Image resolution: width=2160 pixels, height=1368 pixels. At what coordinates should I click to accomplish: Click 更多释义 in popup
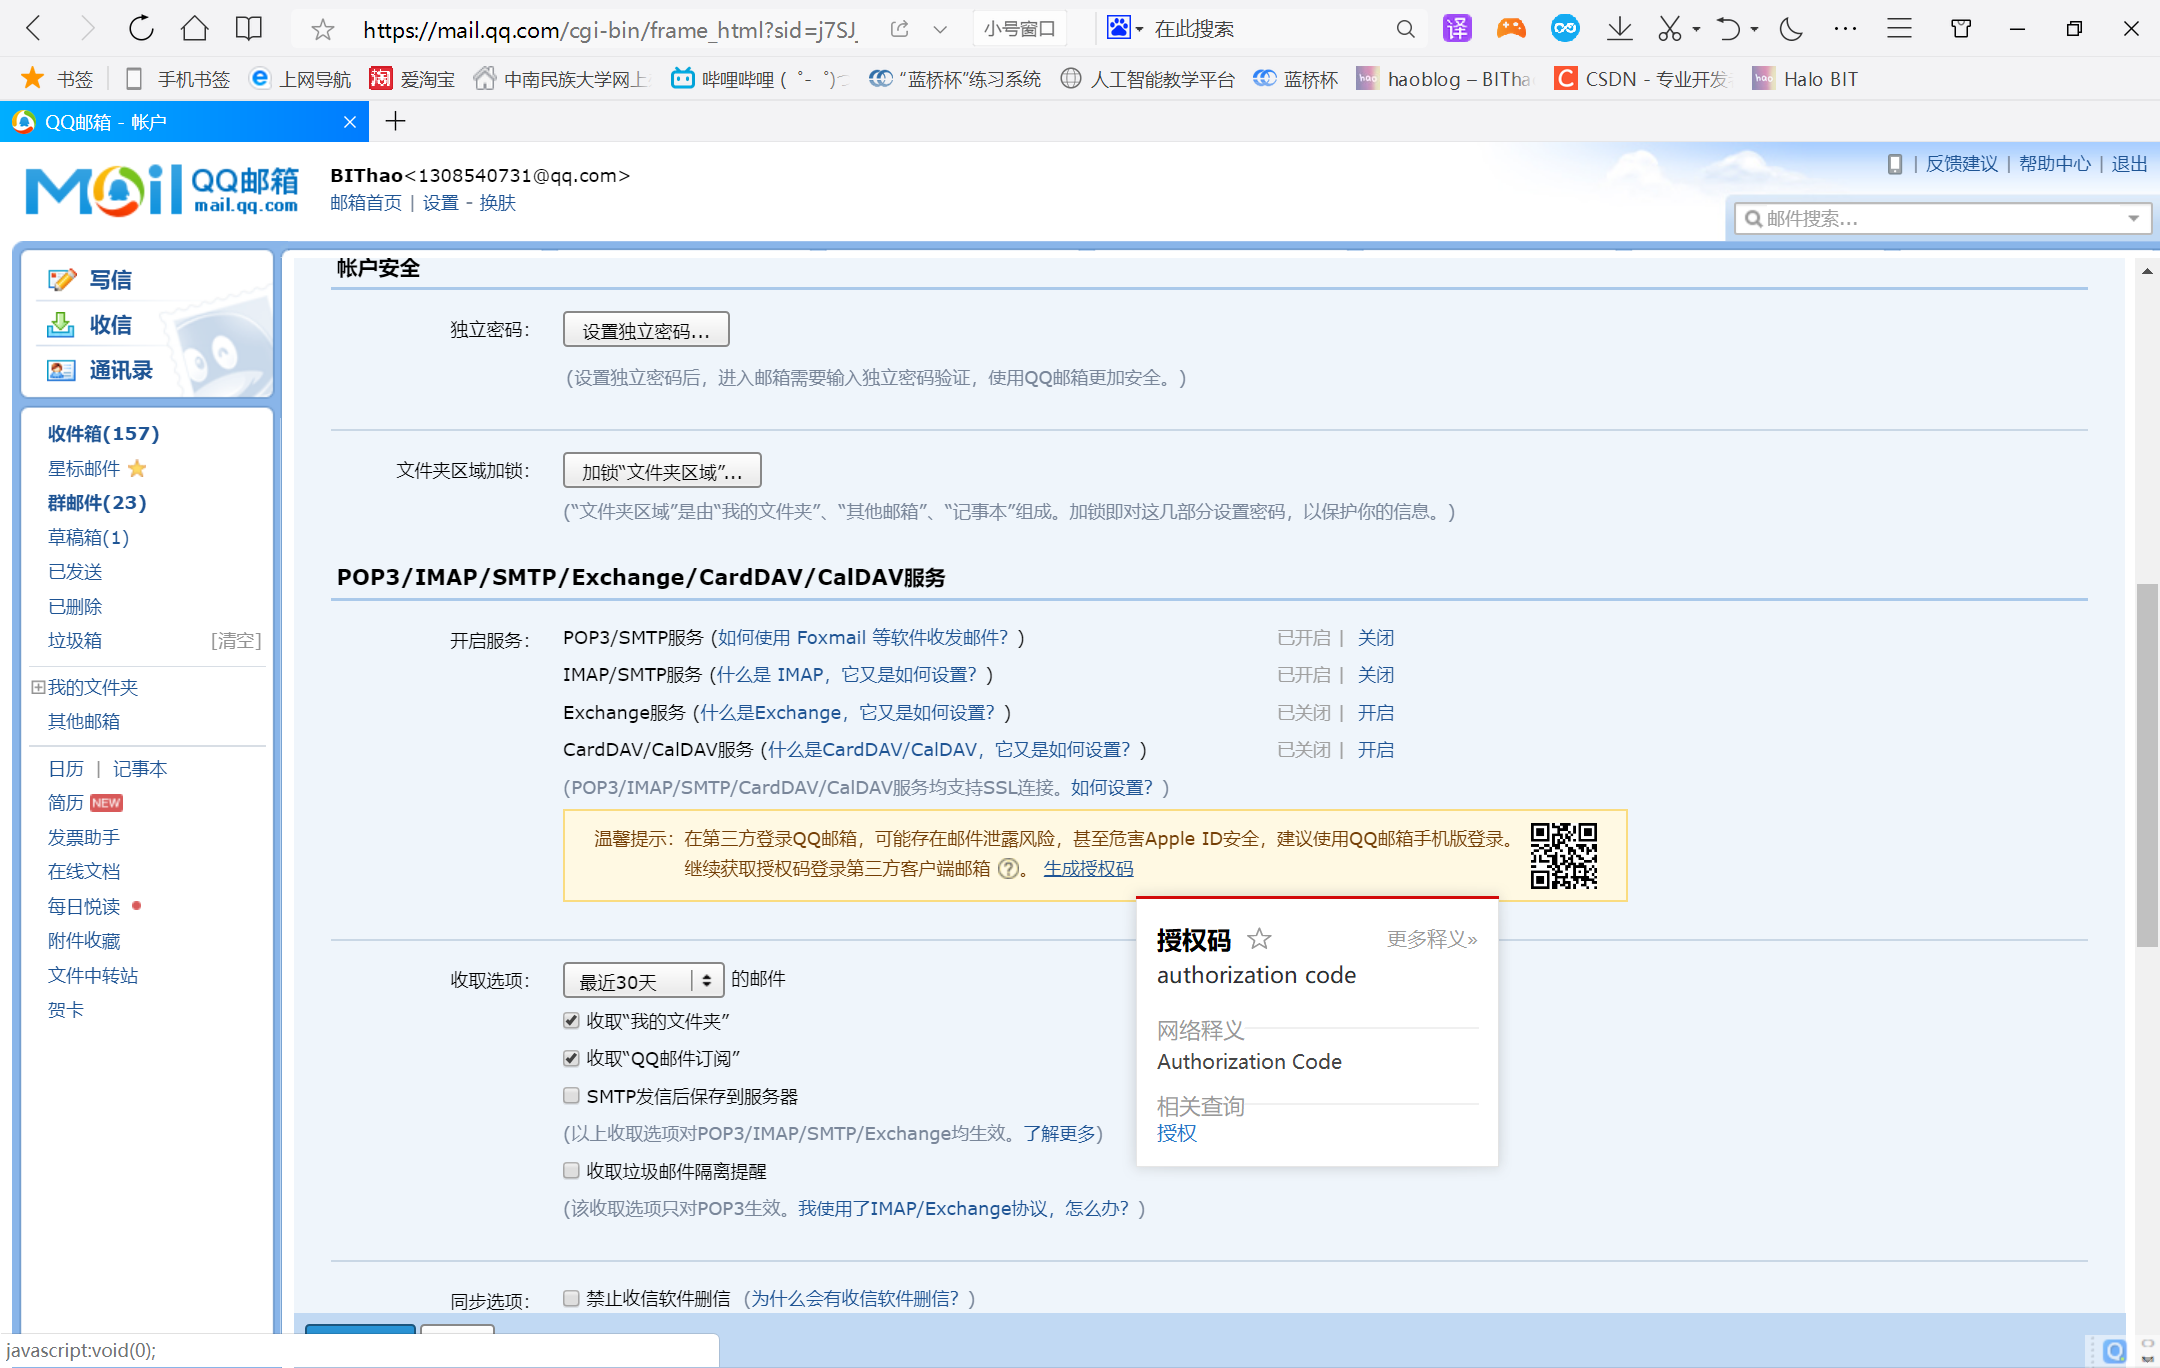click(1432, 939)
